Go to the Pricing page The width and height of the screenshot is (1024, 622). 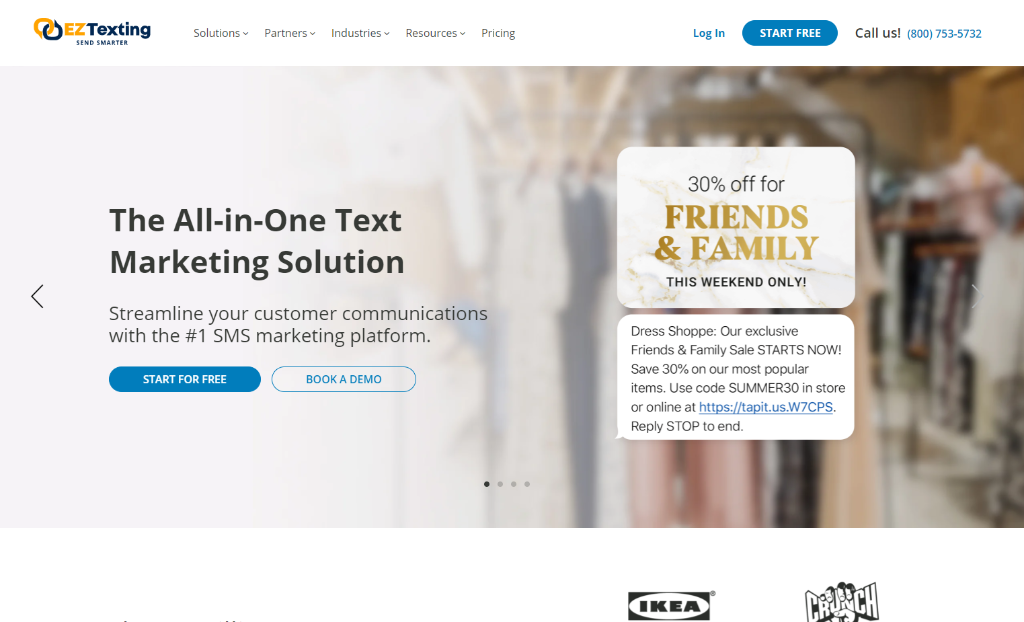pyautogui.click(x=498, y=33)
